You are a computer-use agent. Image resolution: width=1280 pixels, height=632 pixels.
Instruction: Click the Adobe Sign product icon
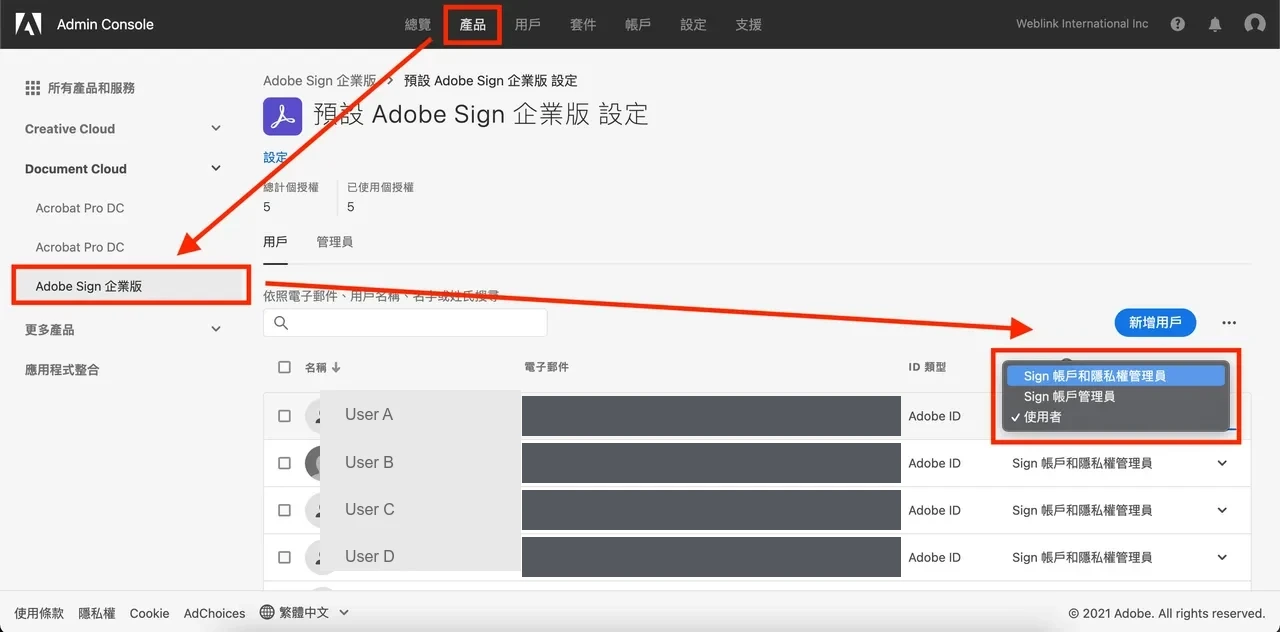click(282, 116)
